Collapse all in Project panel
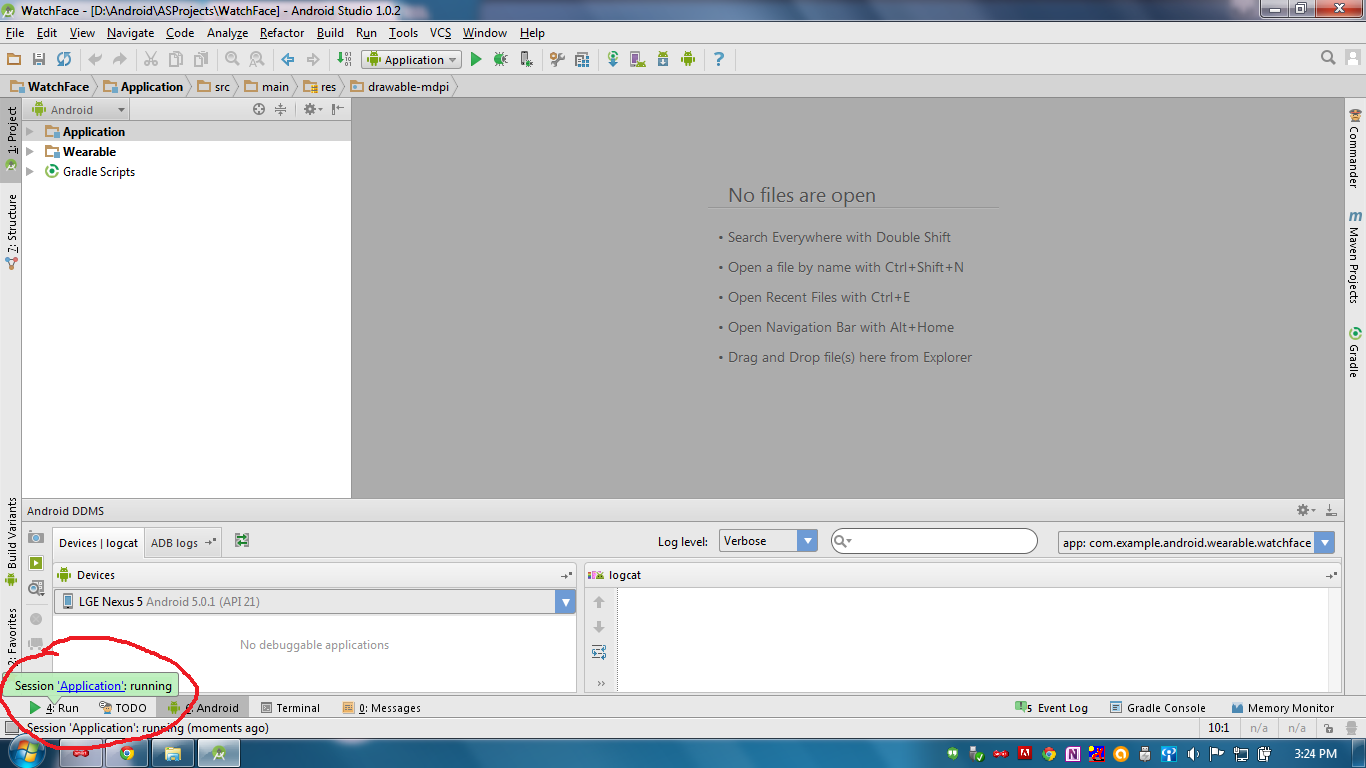This screenshot has width=1366, height=768. pyautogui.click(x=281, y=110)
